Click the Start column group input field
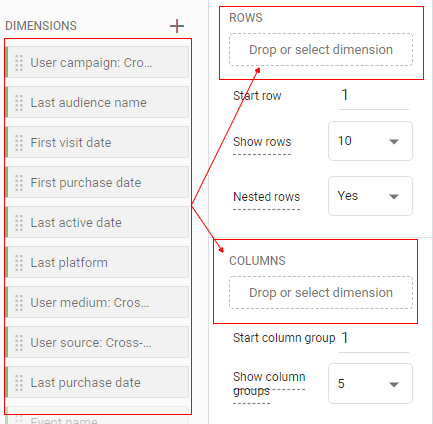433x424 pixels. tap(374, 339)
